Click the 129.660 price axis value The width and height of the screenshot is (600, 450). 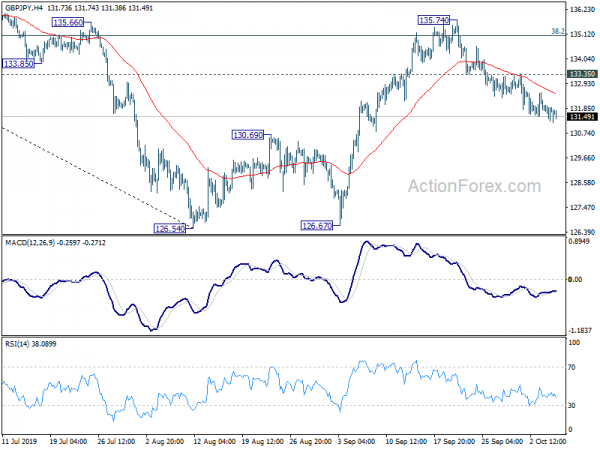(x=582, y=158)
